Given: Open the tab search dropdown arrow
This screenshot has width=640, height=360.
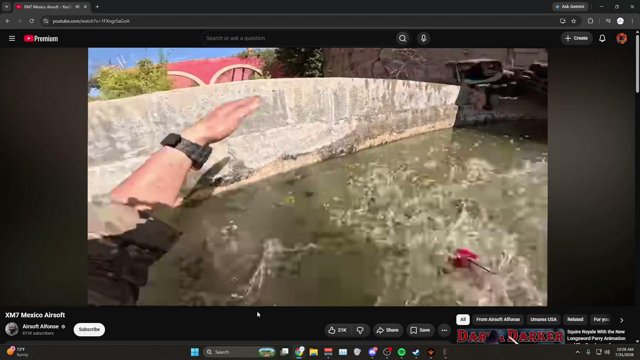Looking at the screenshot, I should (7, 7).
